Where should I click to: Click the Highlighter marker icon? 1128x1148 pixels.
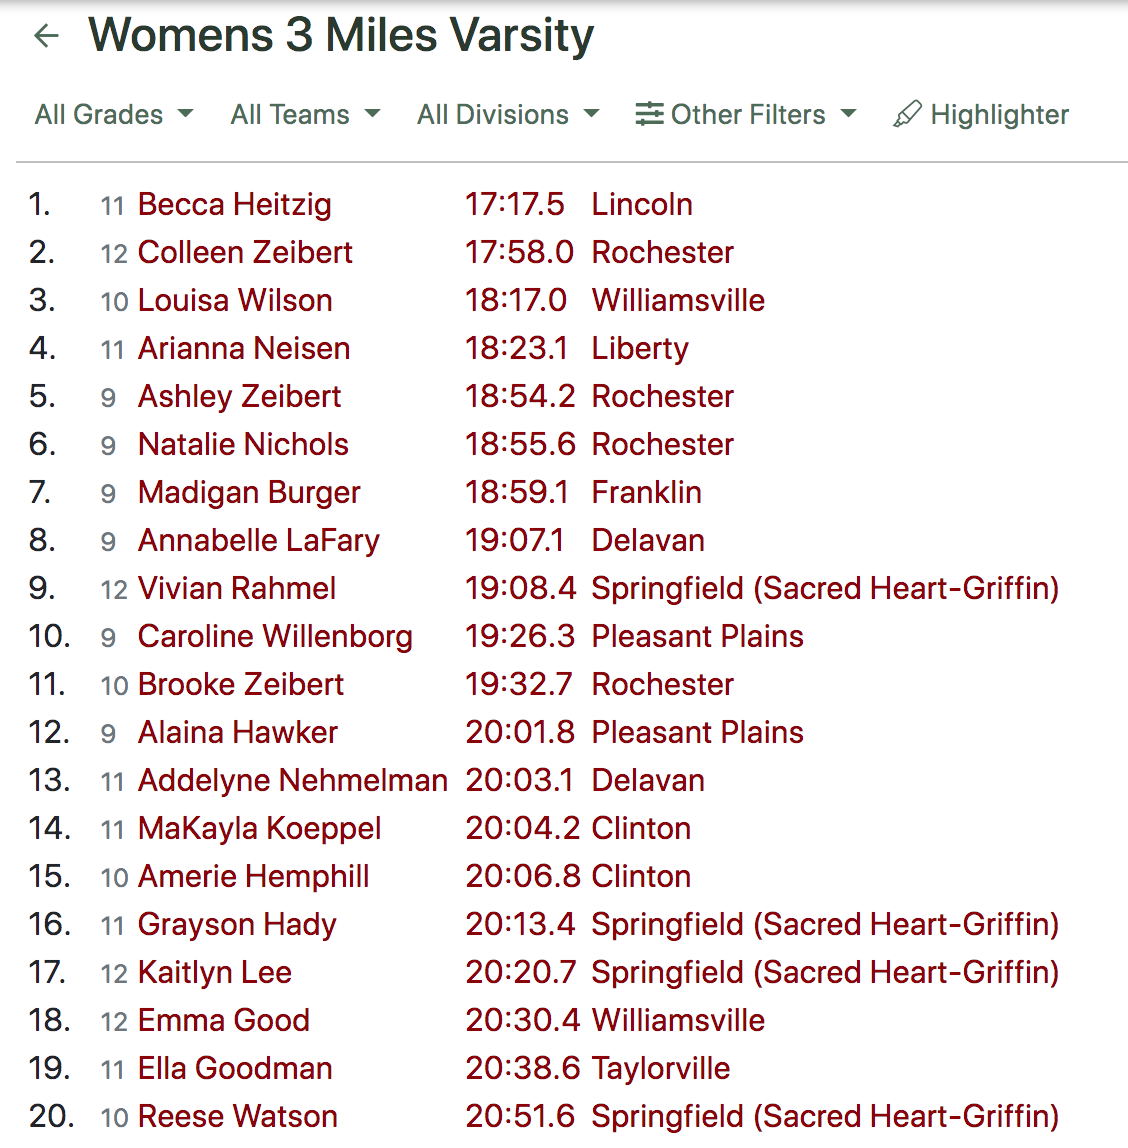[x=907, y=114]
